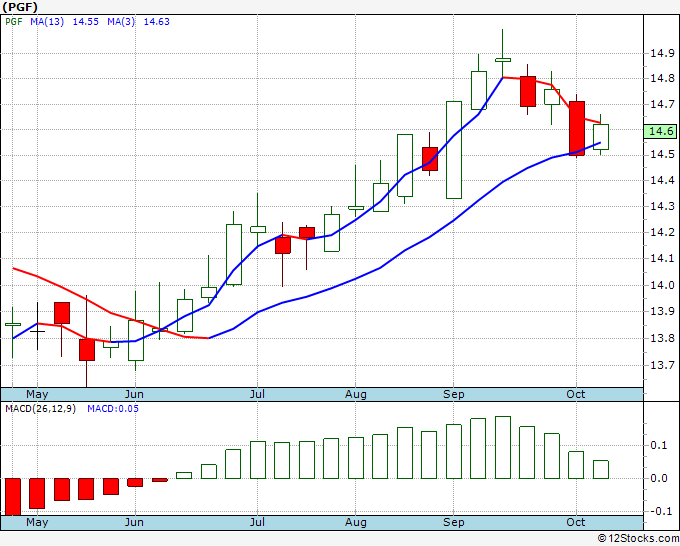Click the MA(13) legend label
The height and width of the screenshot is (546, 680).
coord(47,22)
